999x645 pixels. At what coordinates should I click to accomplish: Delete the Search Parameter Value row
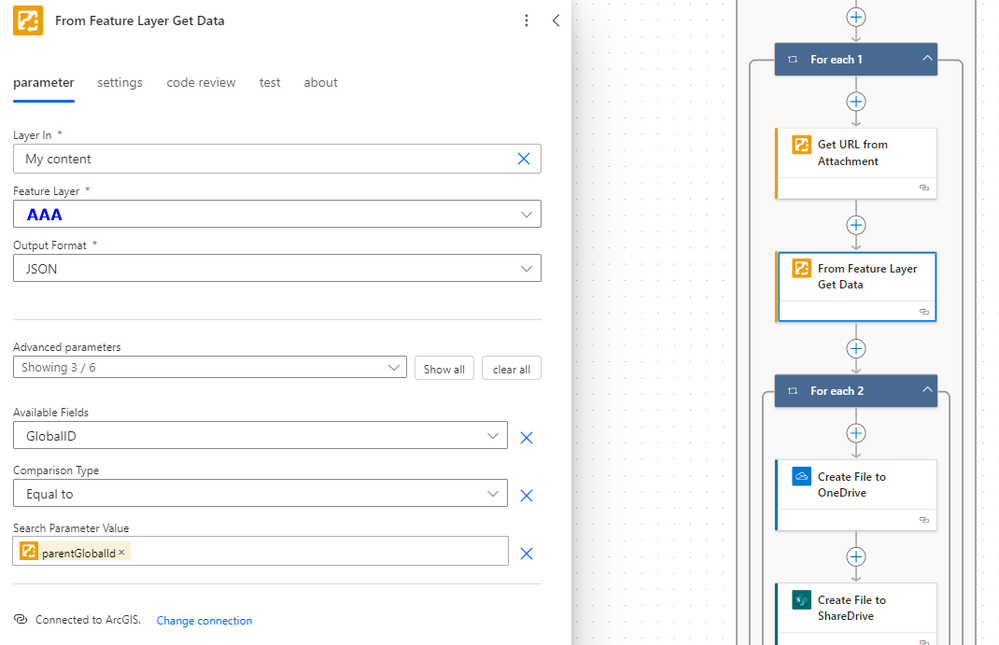click(527, 553)
